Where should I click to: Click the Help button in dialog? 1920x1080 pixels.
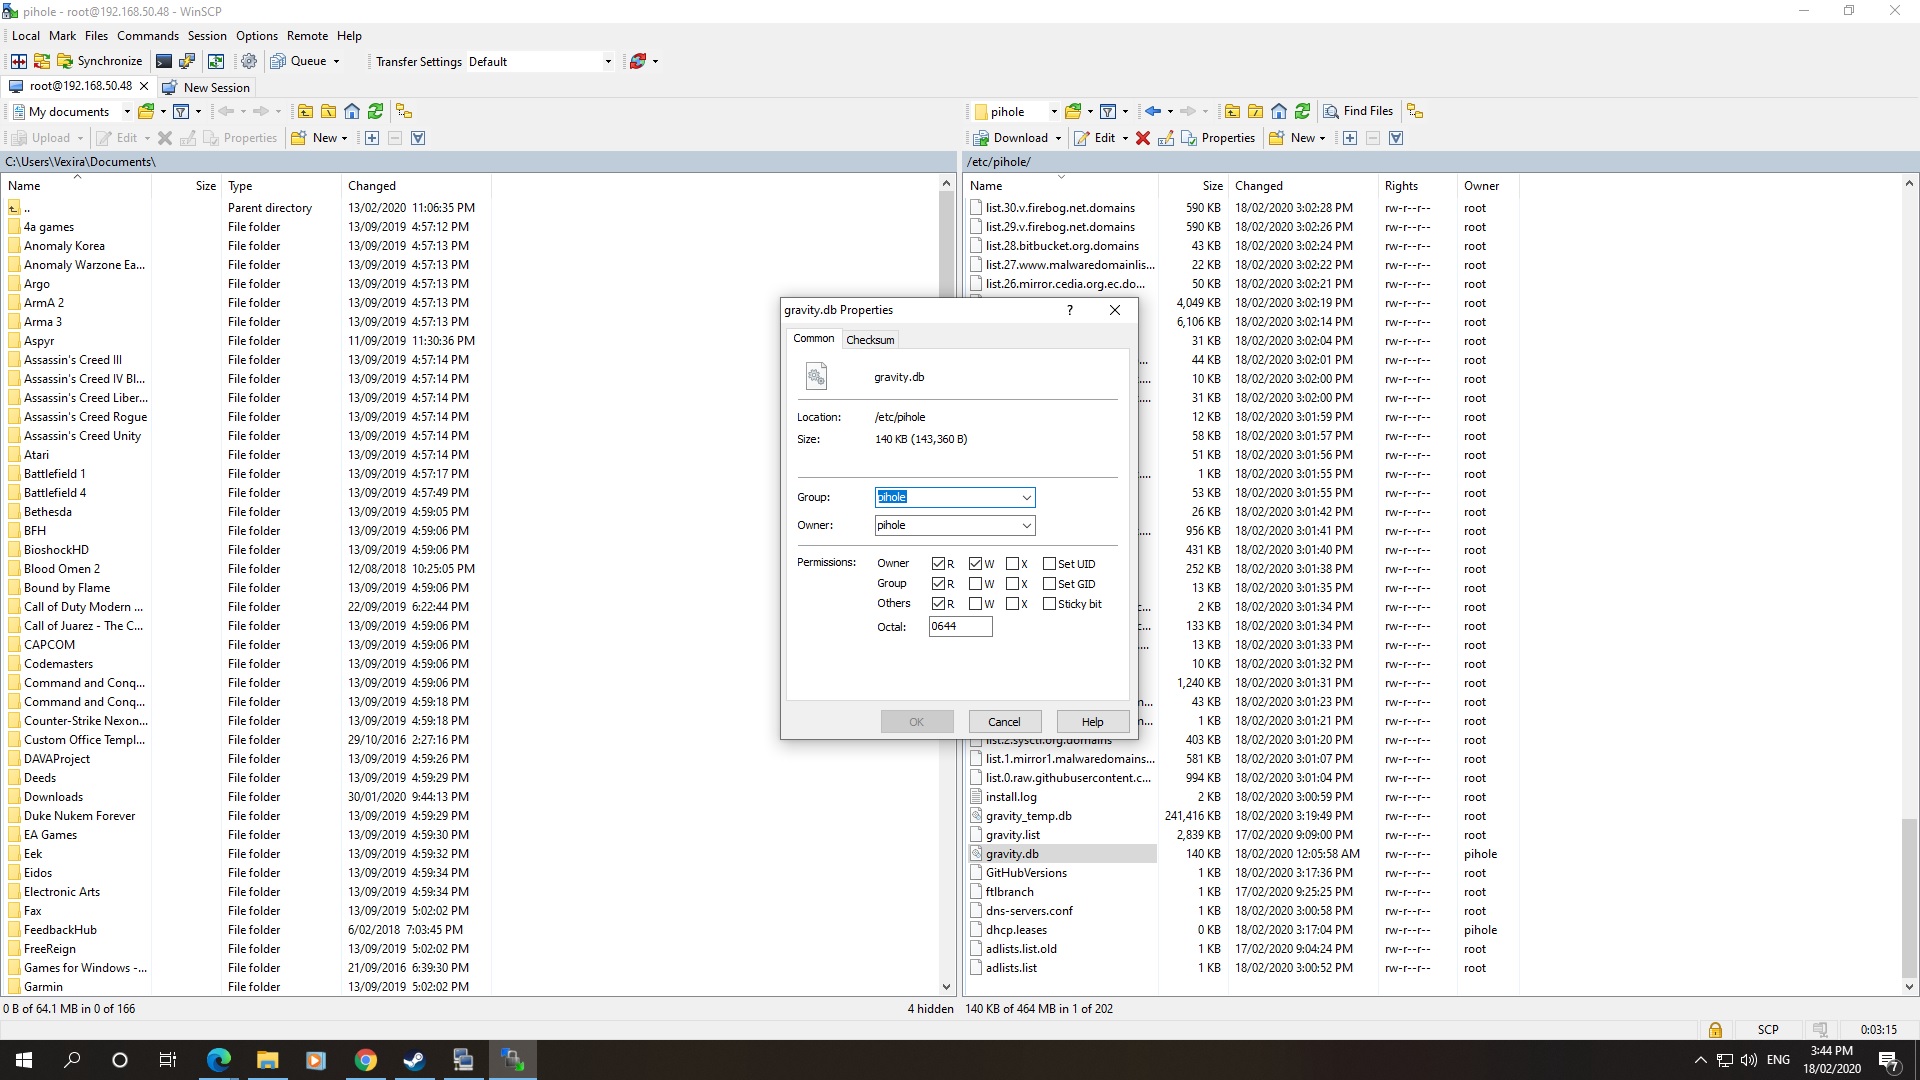tap(1092, 721)
